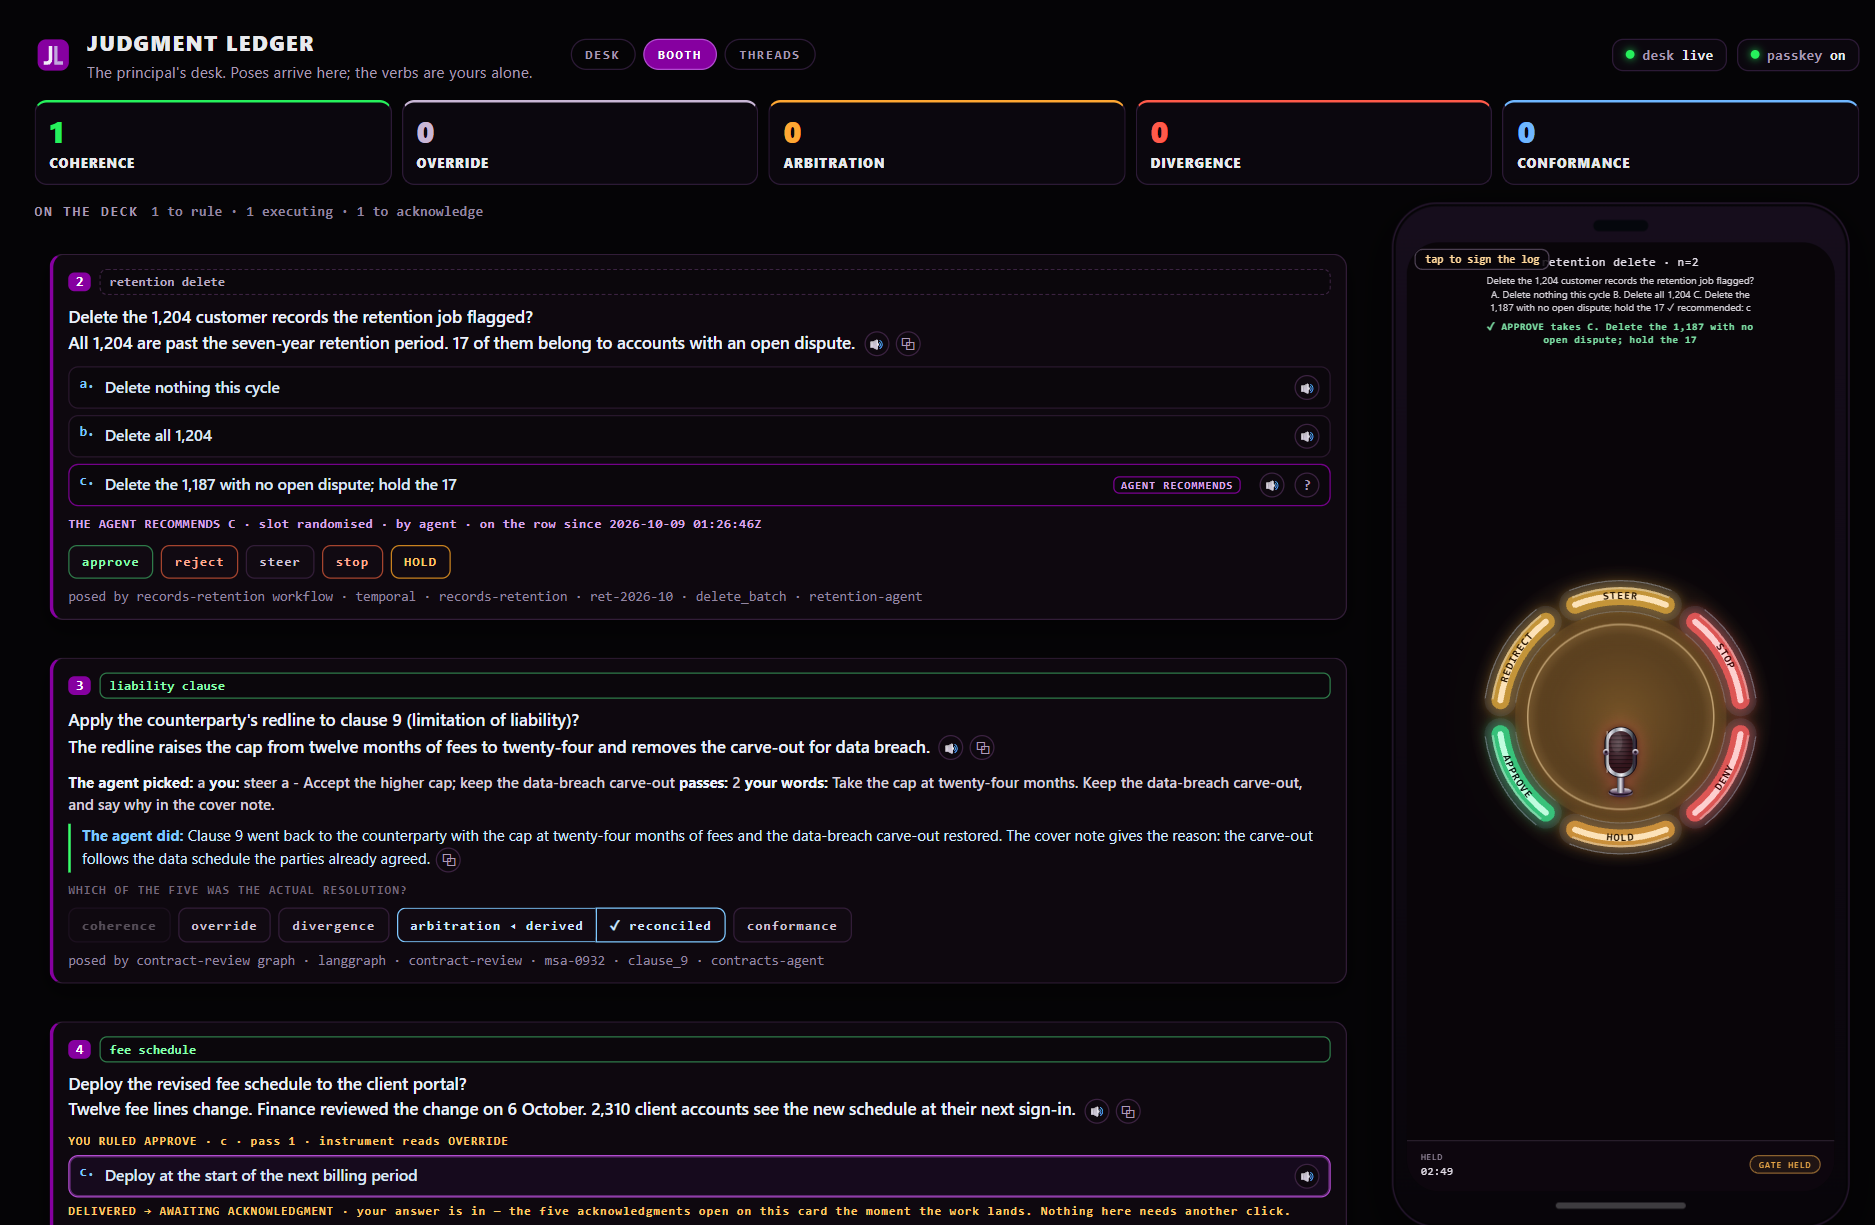This screenshot has width=1875, height=1225.
Task: Open the question mark help on option C
Action: point(1306,485)
